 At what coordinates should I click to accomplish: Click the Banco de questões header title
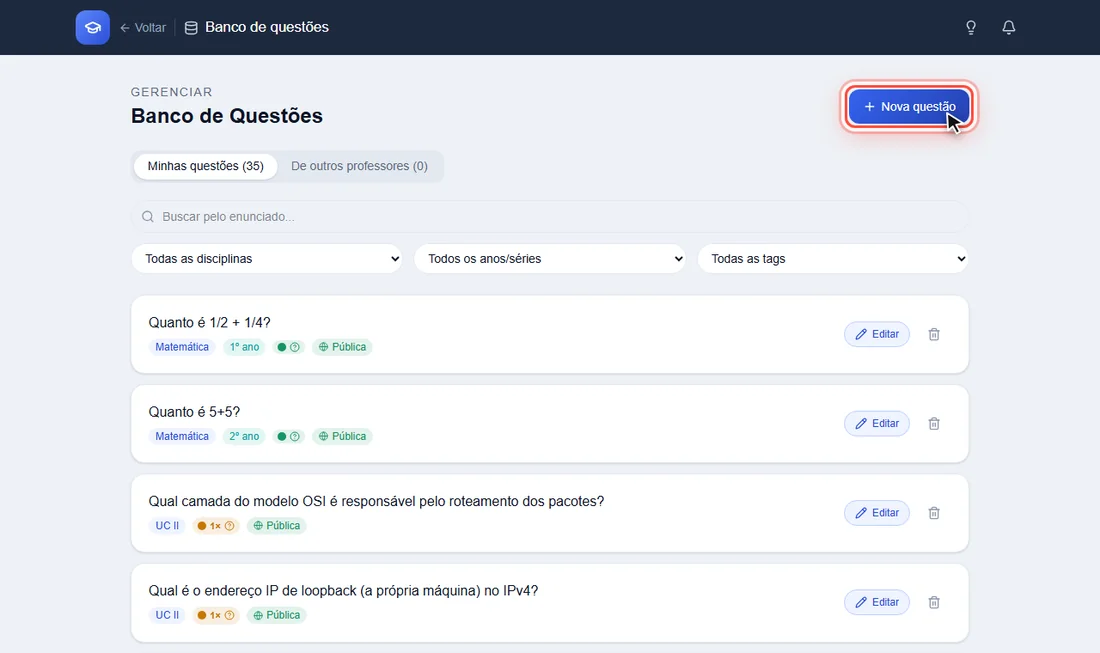[x=267, y=27]
